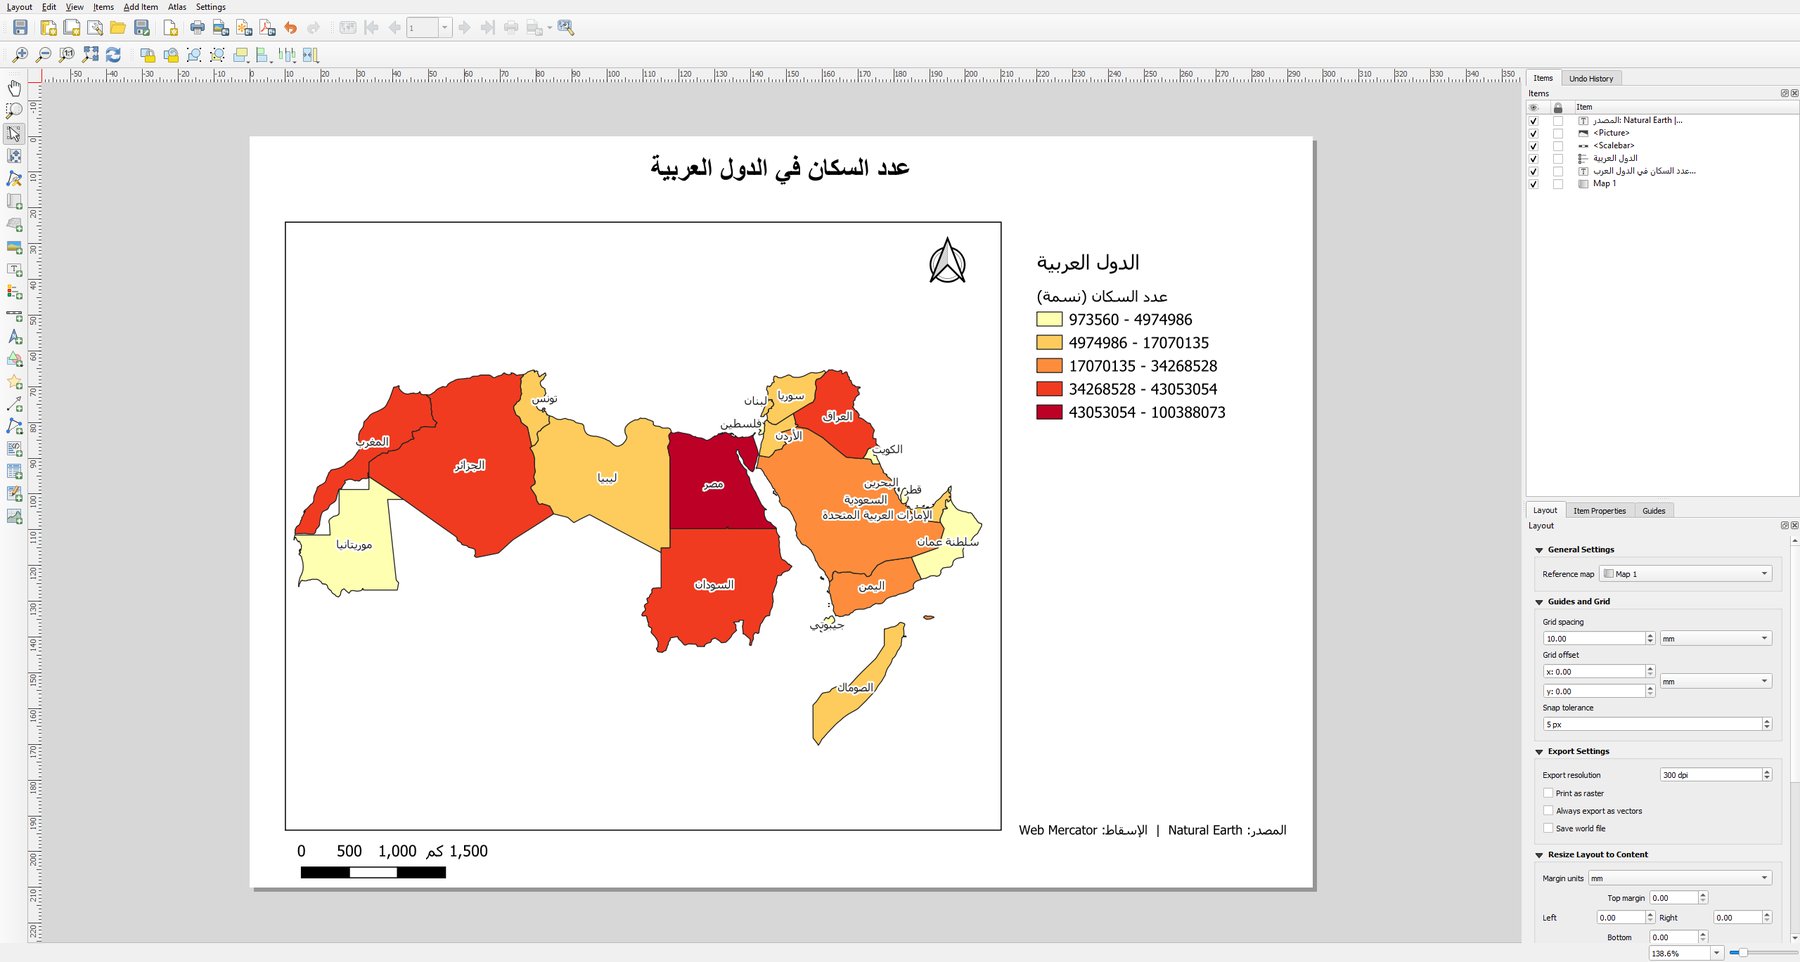Click the Print Layout icon
1800x962 pixels.
click(197, 28)
